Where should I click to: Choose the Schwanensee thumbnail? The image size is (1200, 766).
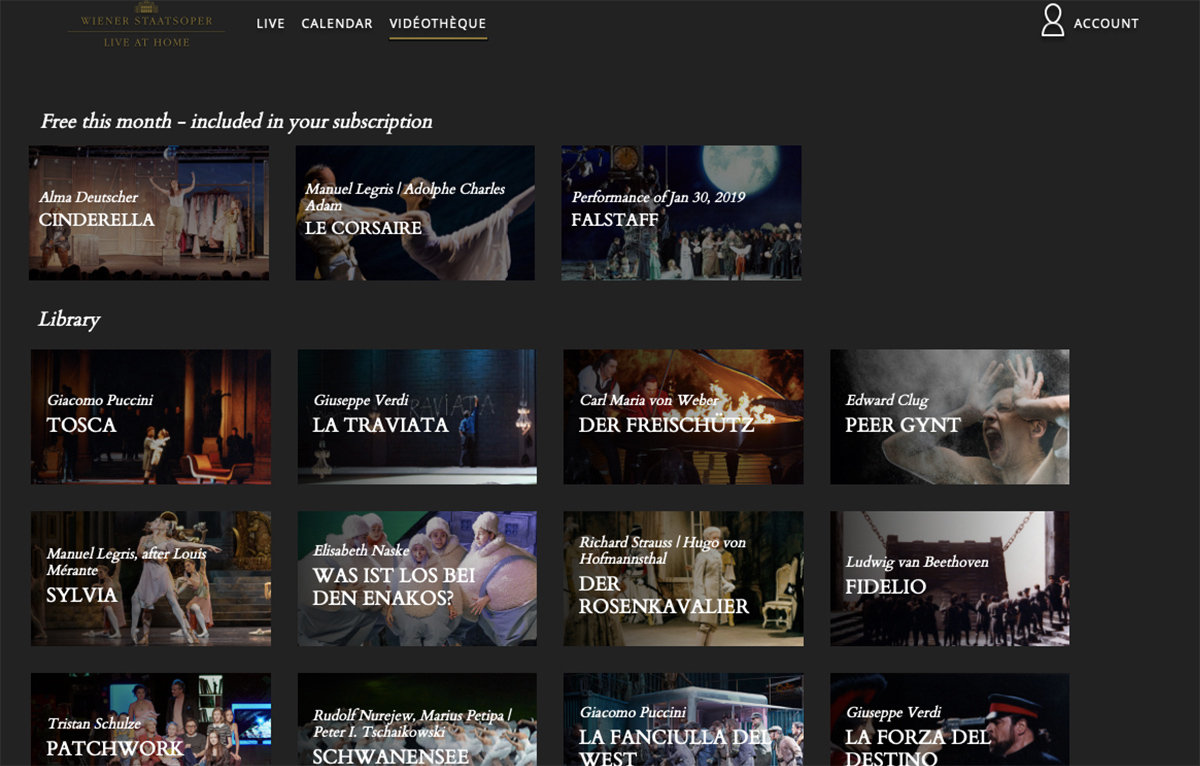417,720
